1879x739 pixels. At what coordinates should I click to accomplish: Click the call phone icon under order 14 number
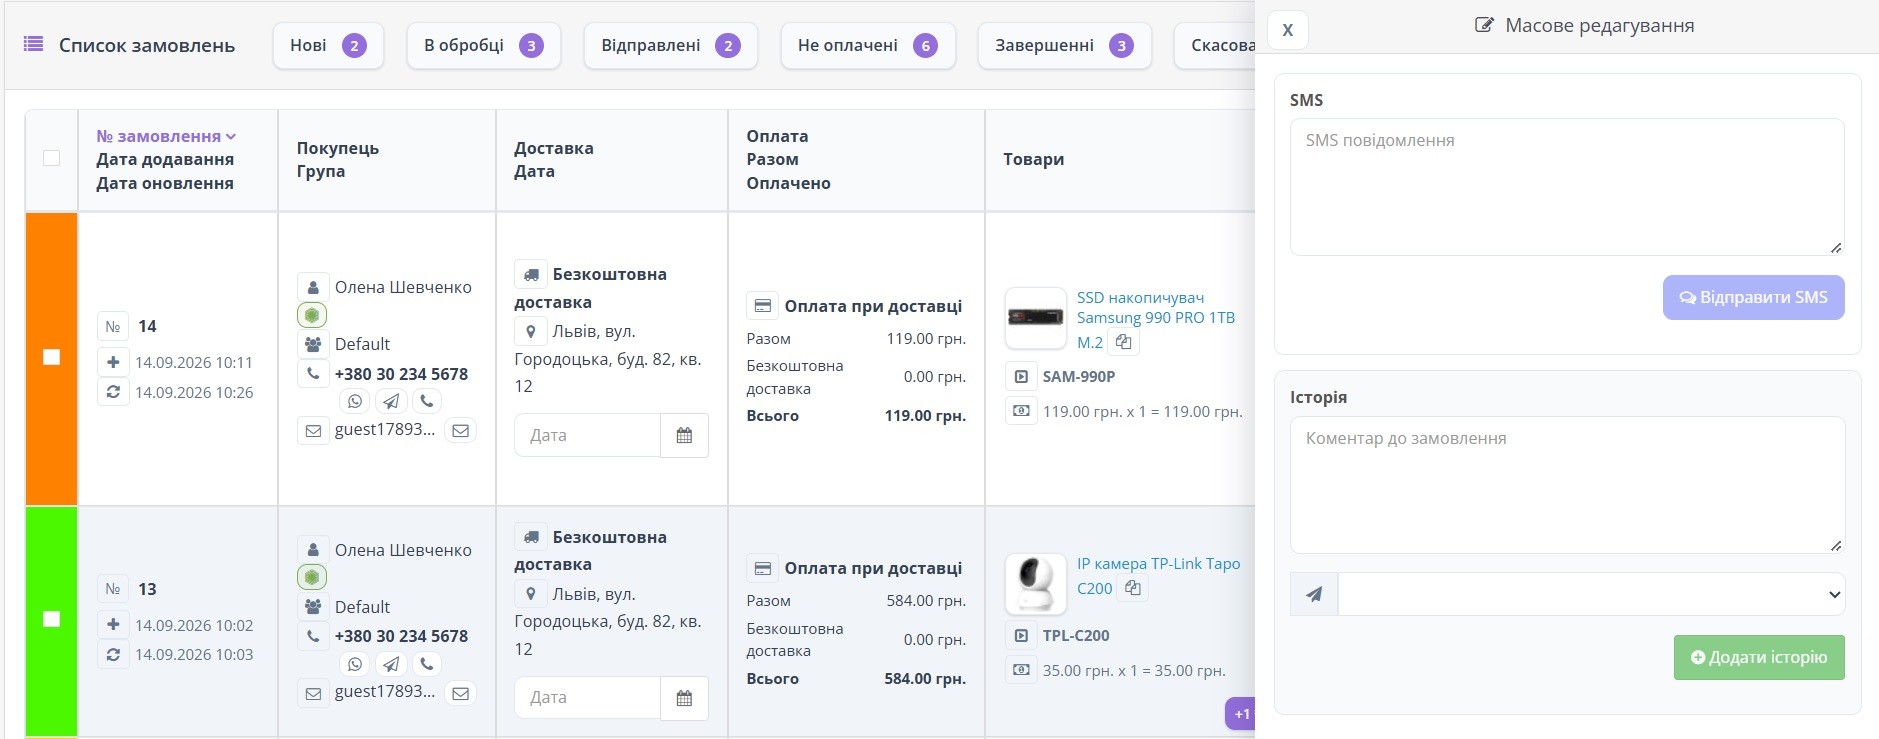click(x=427, y=401)
